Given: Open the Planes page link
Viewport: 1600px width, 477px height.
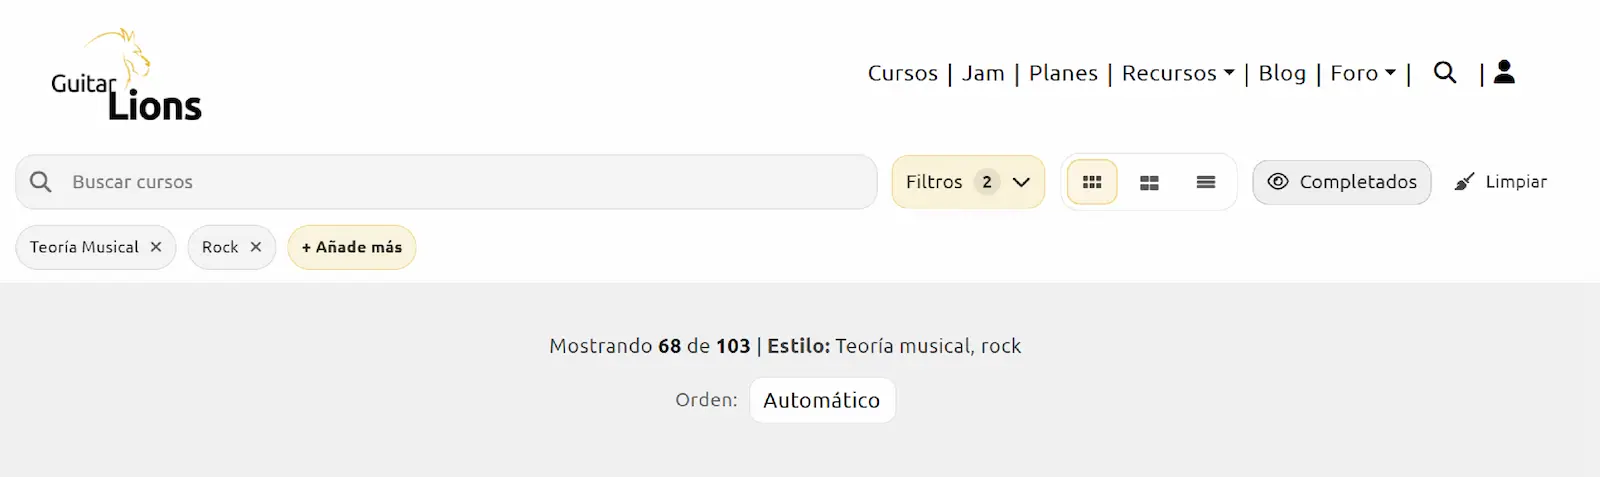Looking at the screenshot, I should pos(1063,73).
